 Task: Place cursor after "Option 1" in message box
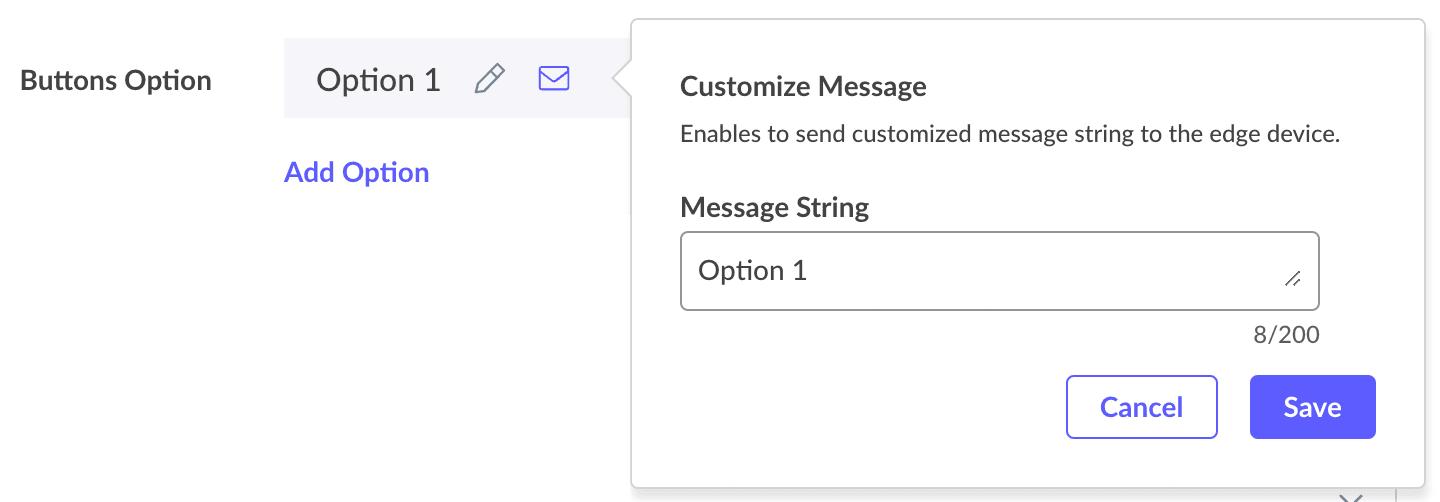[x=809, y=271]
